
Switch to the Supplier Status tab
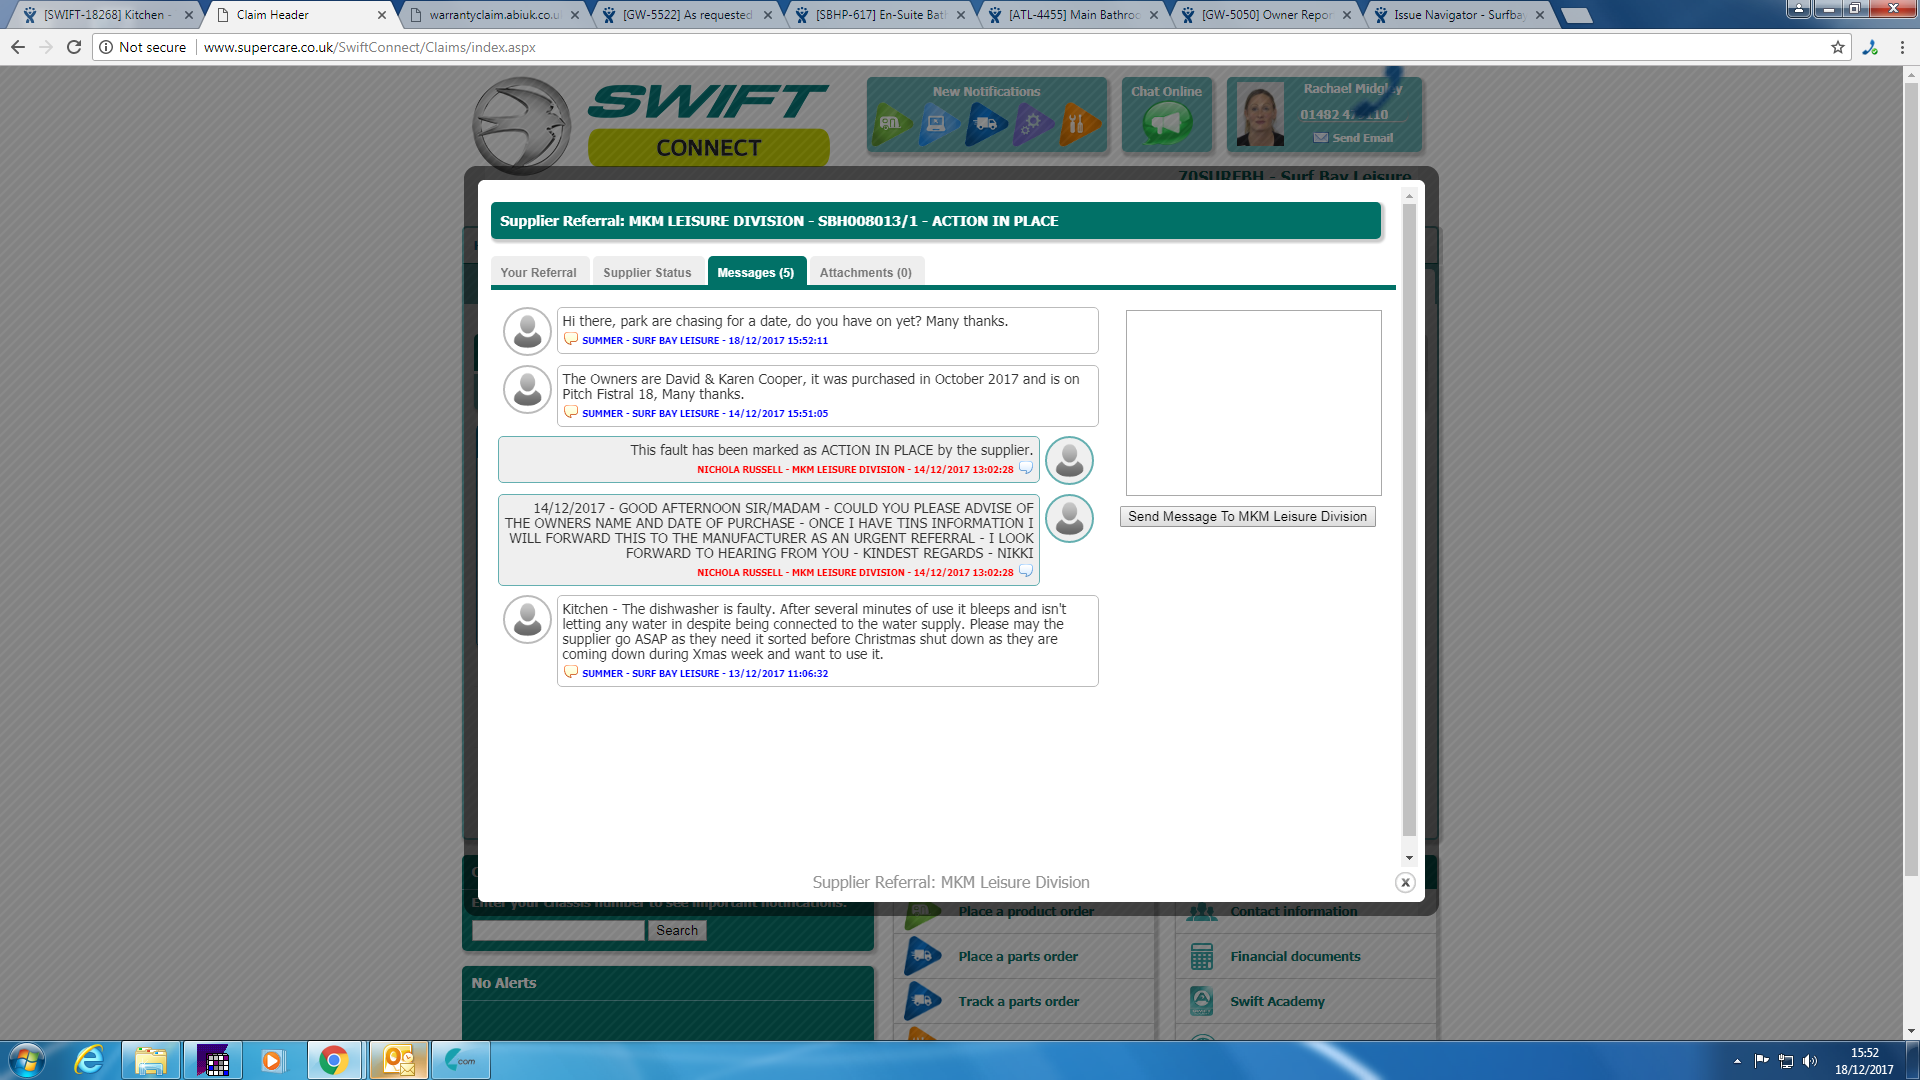[647, 272]
